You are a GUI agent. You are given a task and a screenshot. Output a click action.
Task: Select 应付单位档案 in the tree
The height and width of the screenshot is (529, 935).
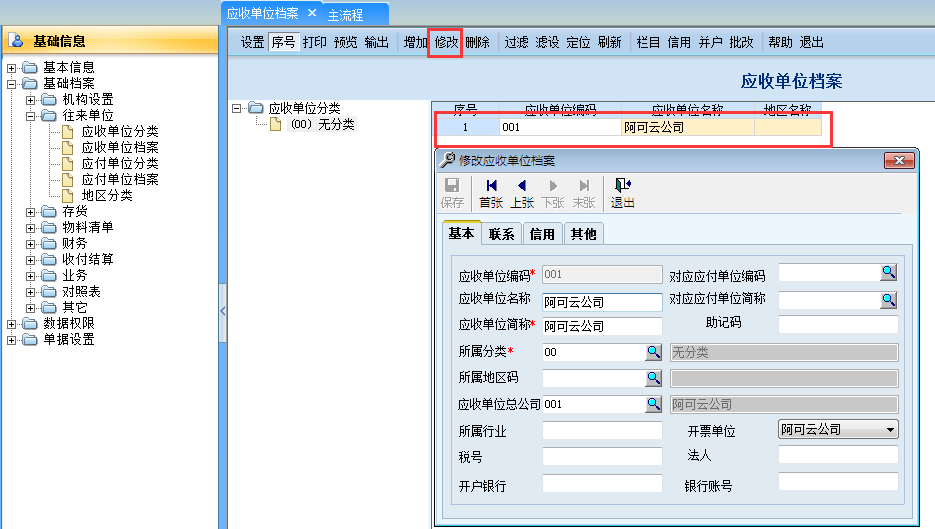[119, 180]
